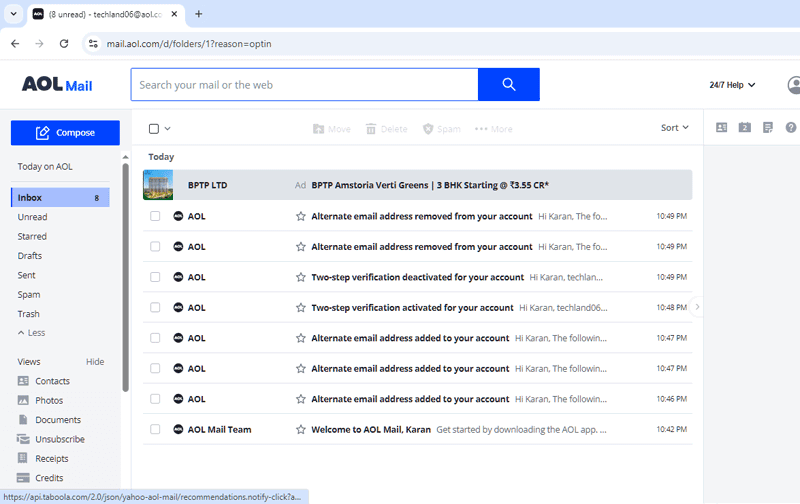Open the Sort dropdown
The height and width of the screenshot is (504, 800).
pyautogui.click(x=674, y=128)
